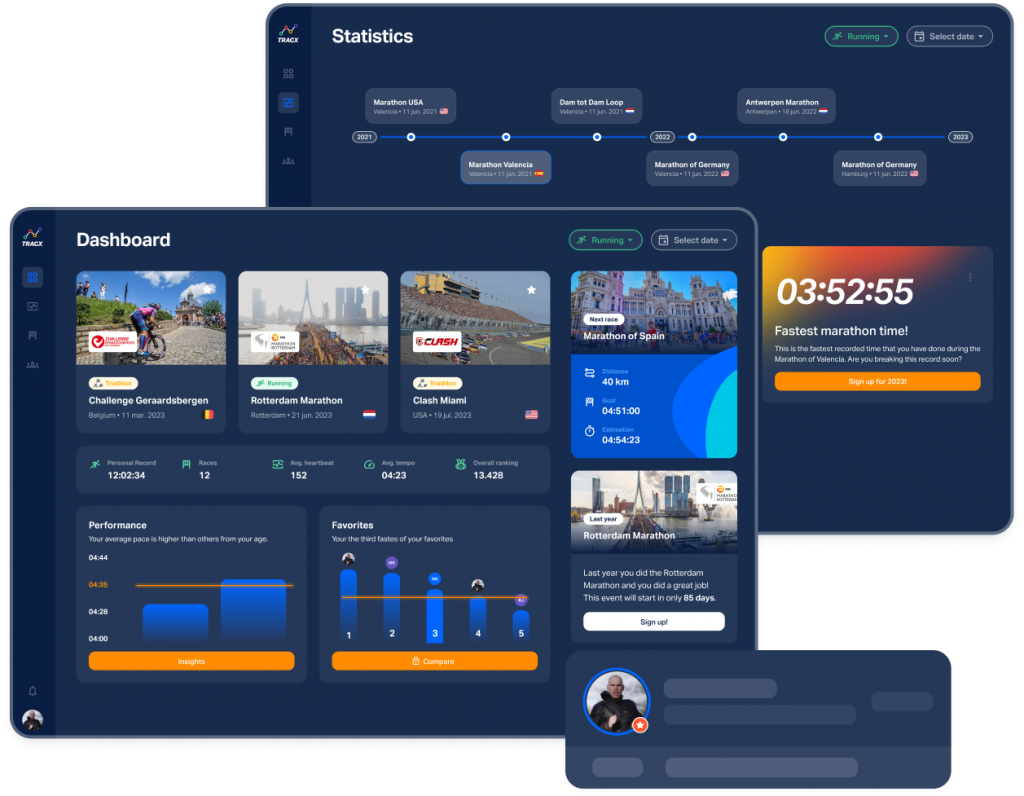This screenshot has height=796, width=1024.
Task: Select Dam tot Dam Loop timeline card
Action: coord(596,106)
